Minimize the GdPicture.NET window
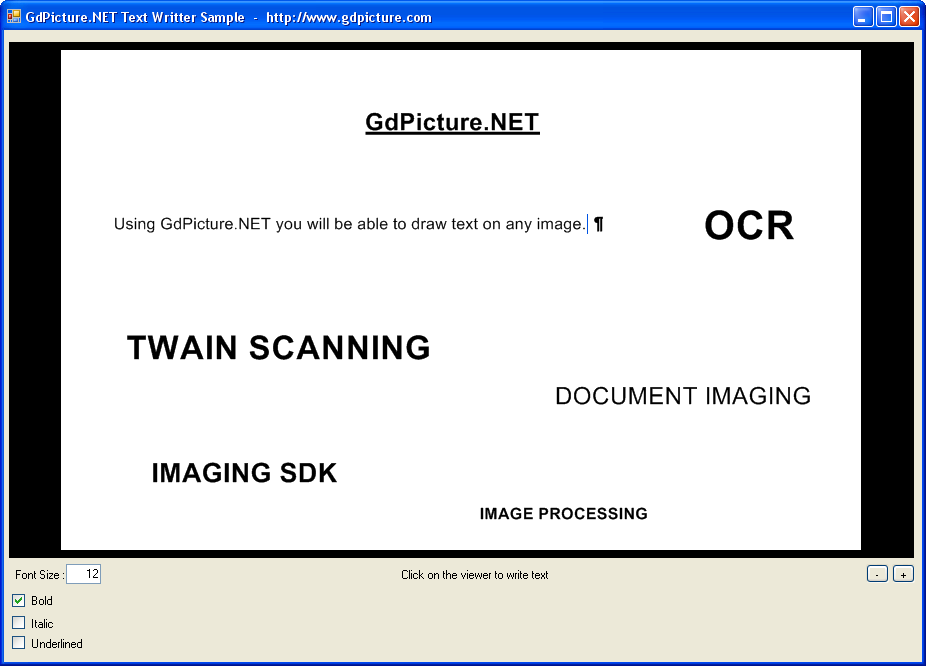 tap(863, 17)
